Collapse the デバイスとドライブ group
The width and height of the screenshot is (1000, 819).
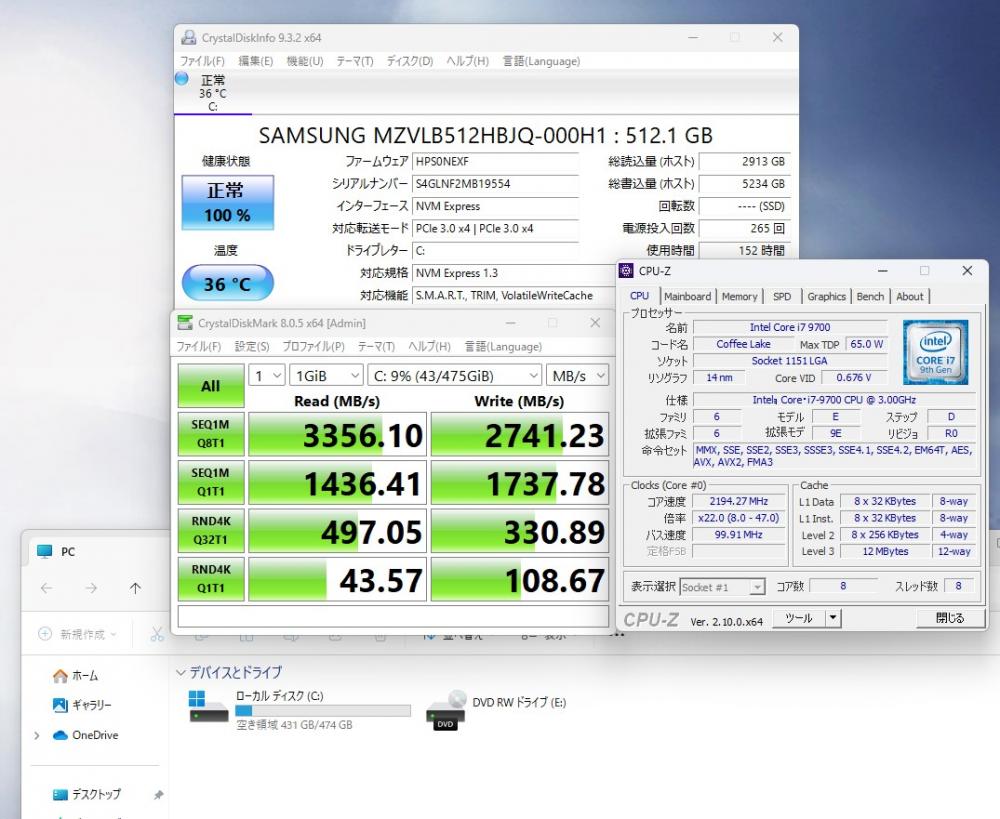pos(180,672)
